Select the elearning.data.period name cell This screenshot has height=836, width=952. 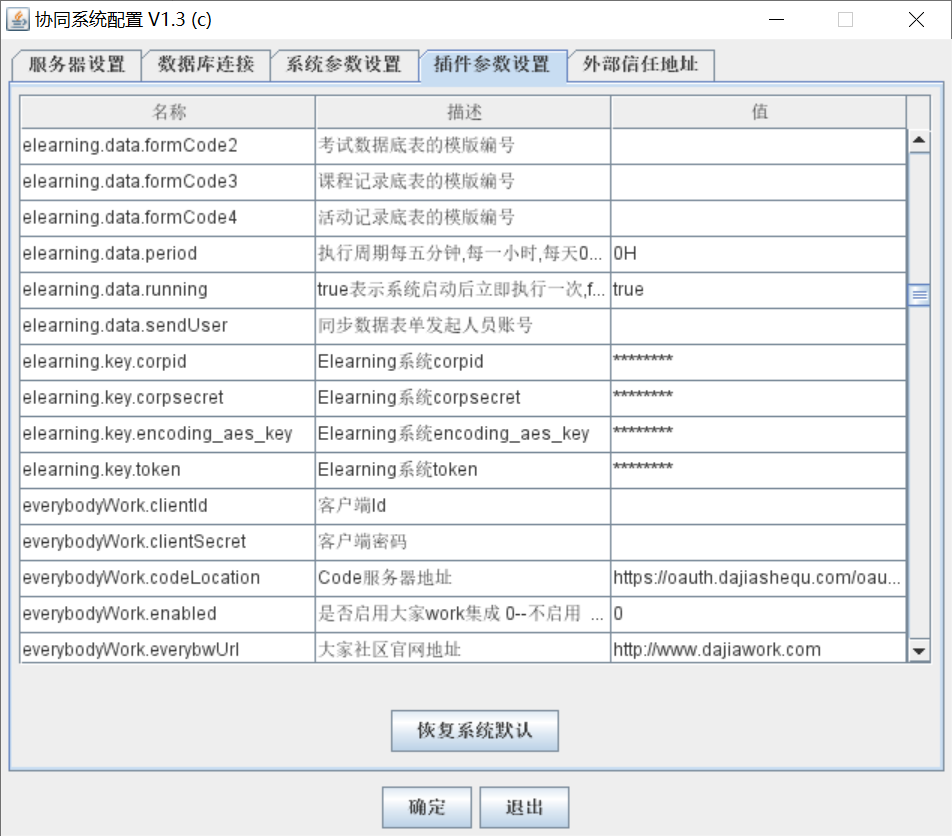tap(168, 253)
